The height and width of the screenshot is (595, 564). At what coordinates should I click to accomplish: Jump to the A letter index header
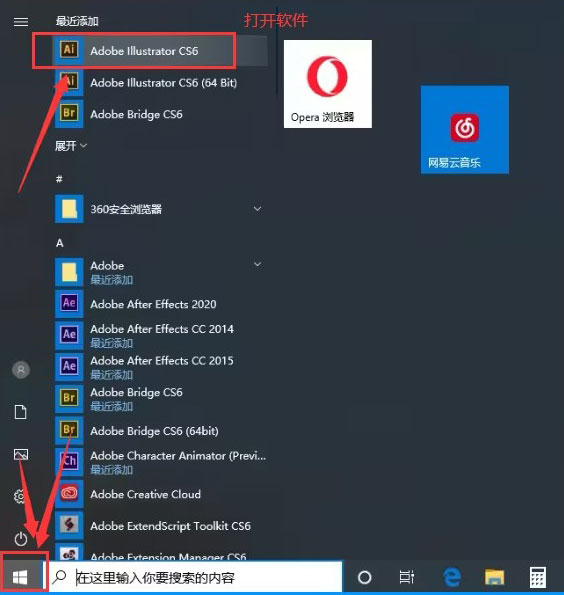pos(60,243)
